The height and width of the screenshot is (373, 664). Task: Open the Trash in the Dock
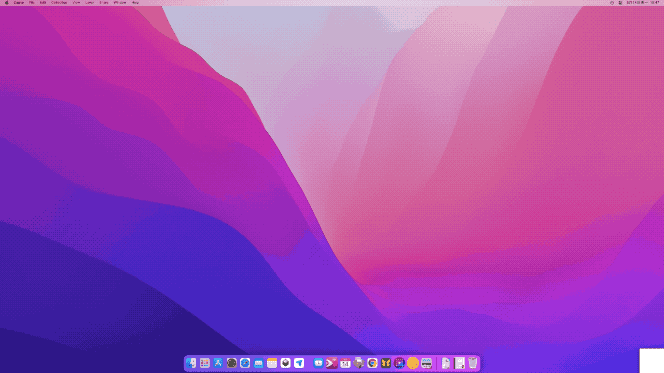pos(473,363)
